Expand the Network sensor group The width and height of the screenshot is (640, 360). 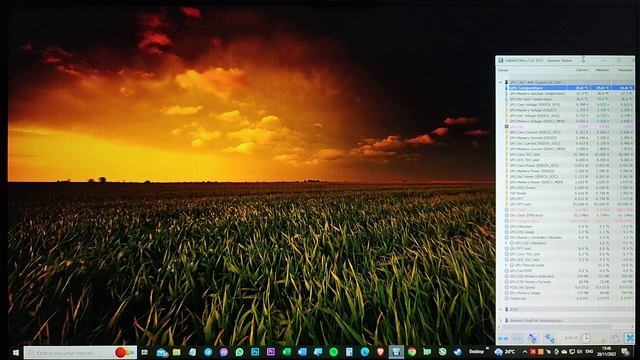501,320
